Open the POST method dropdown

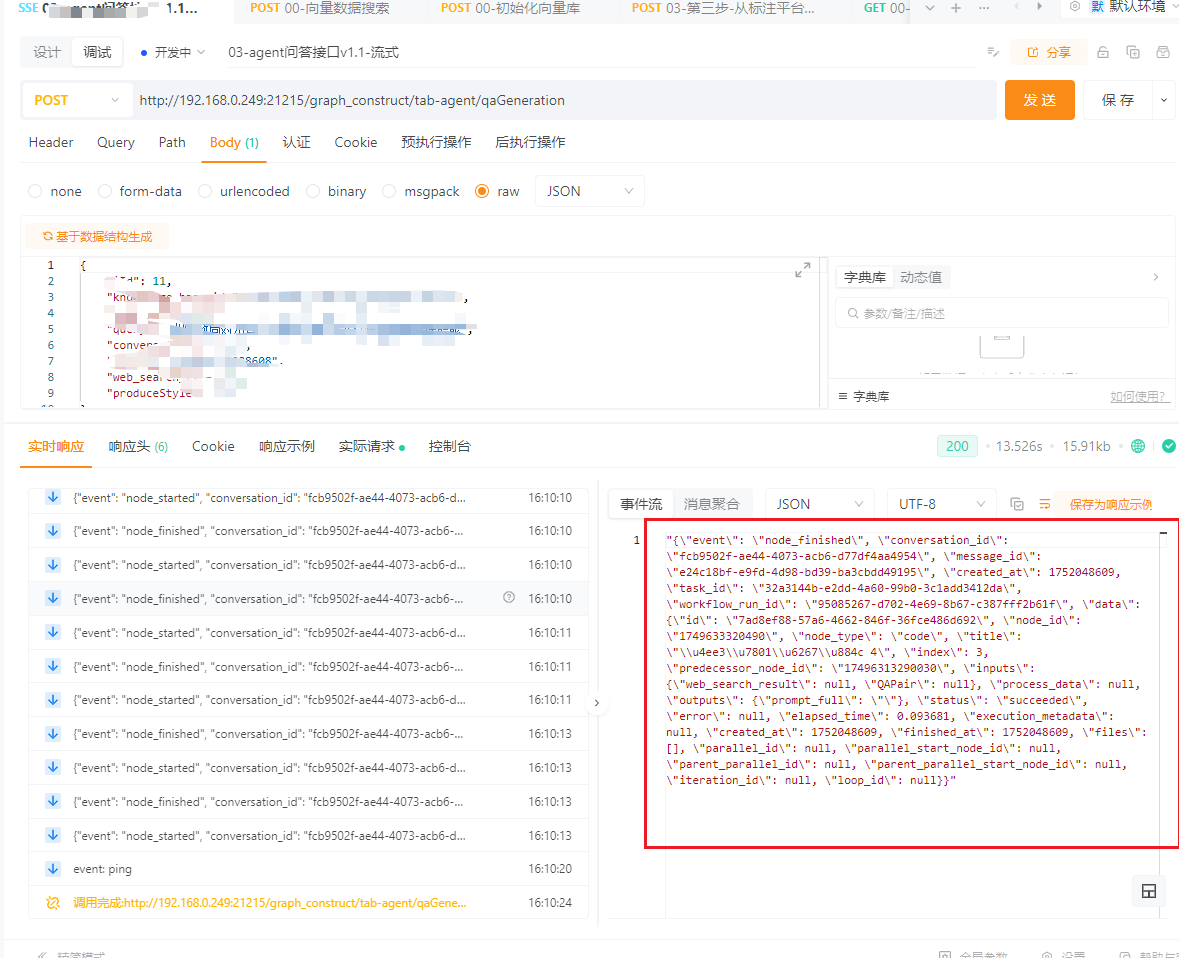coord(76,100)
